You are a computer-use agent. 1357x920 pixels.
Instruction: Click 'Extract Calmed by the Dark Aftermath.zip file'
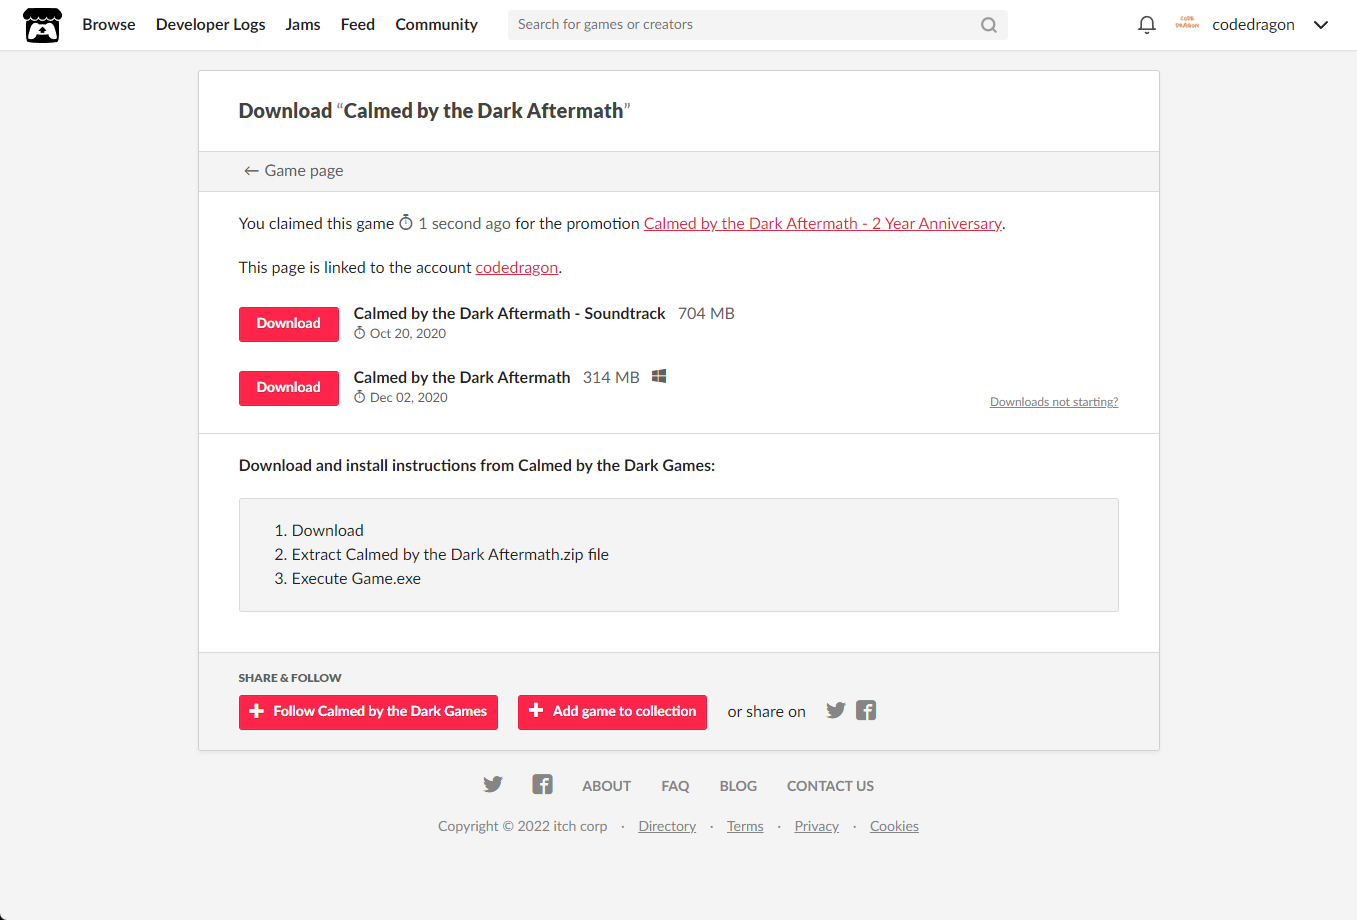(450, 555)
